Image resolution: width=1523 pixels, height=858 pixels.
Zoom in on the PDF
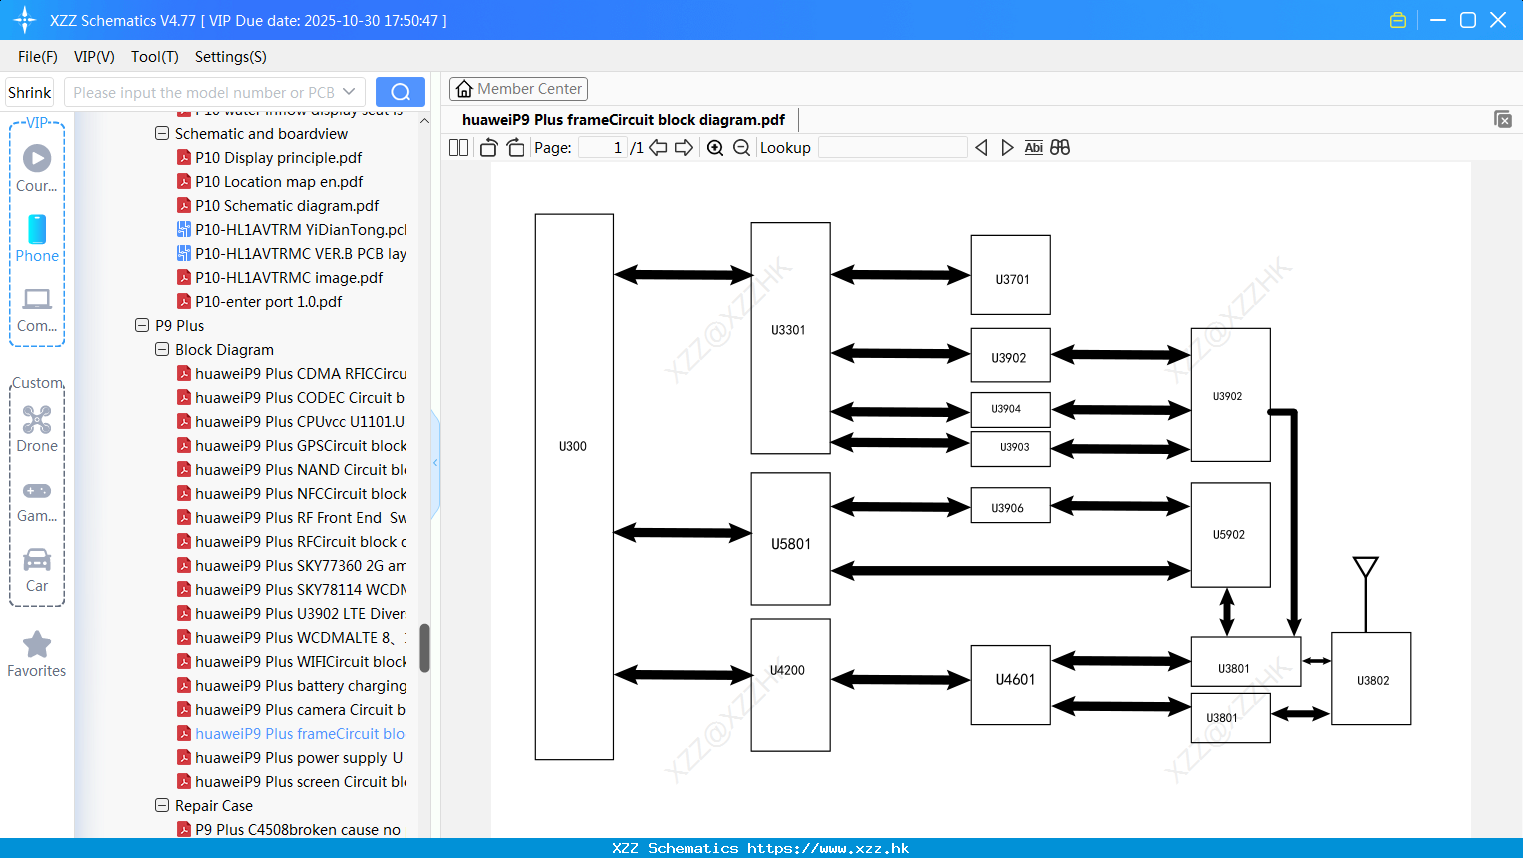(715, 148)
